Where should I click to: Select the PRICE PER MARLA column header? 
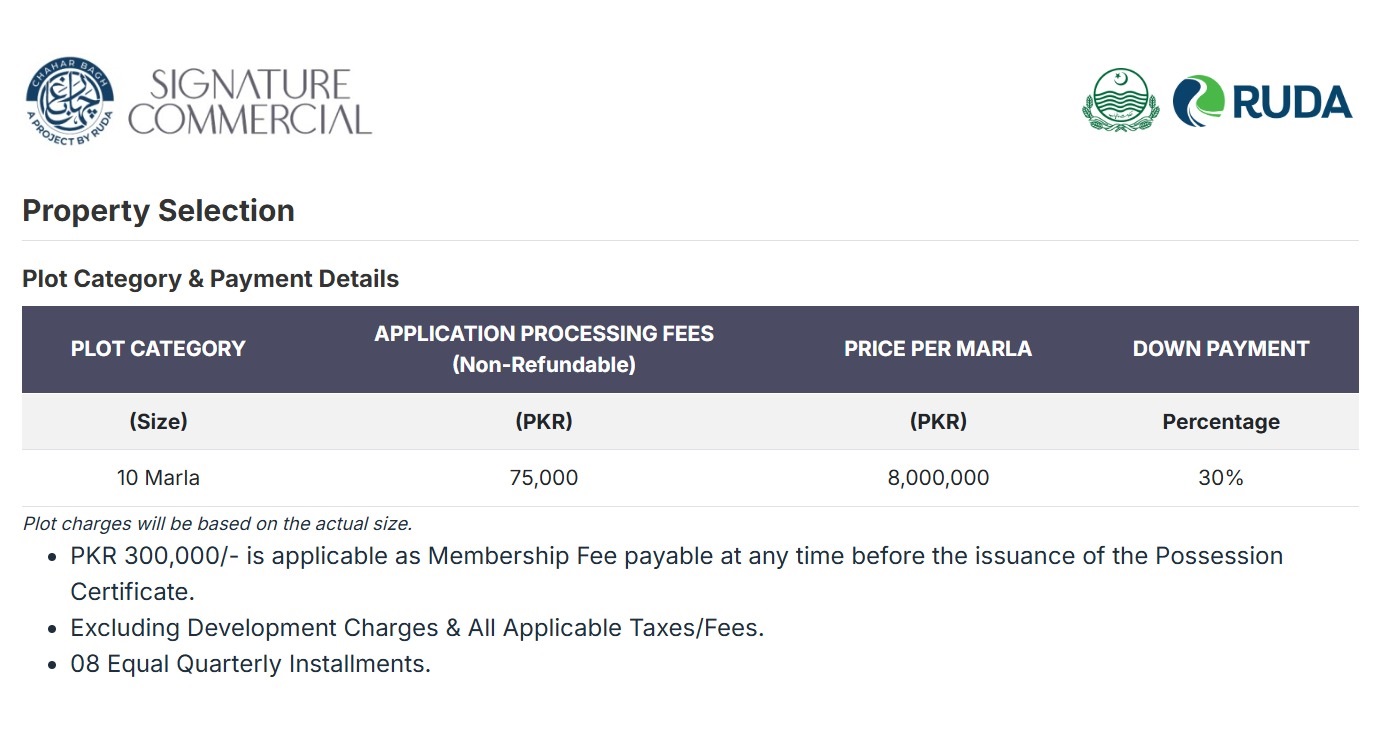click(938, 349)
